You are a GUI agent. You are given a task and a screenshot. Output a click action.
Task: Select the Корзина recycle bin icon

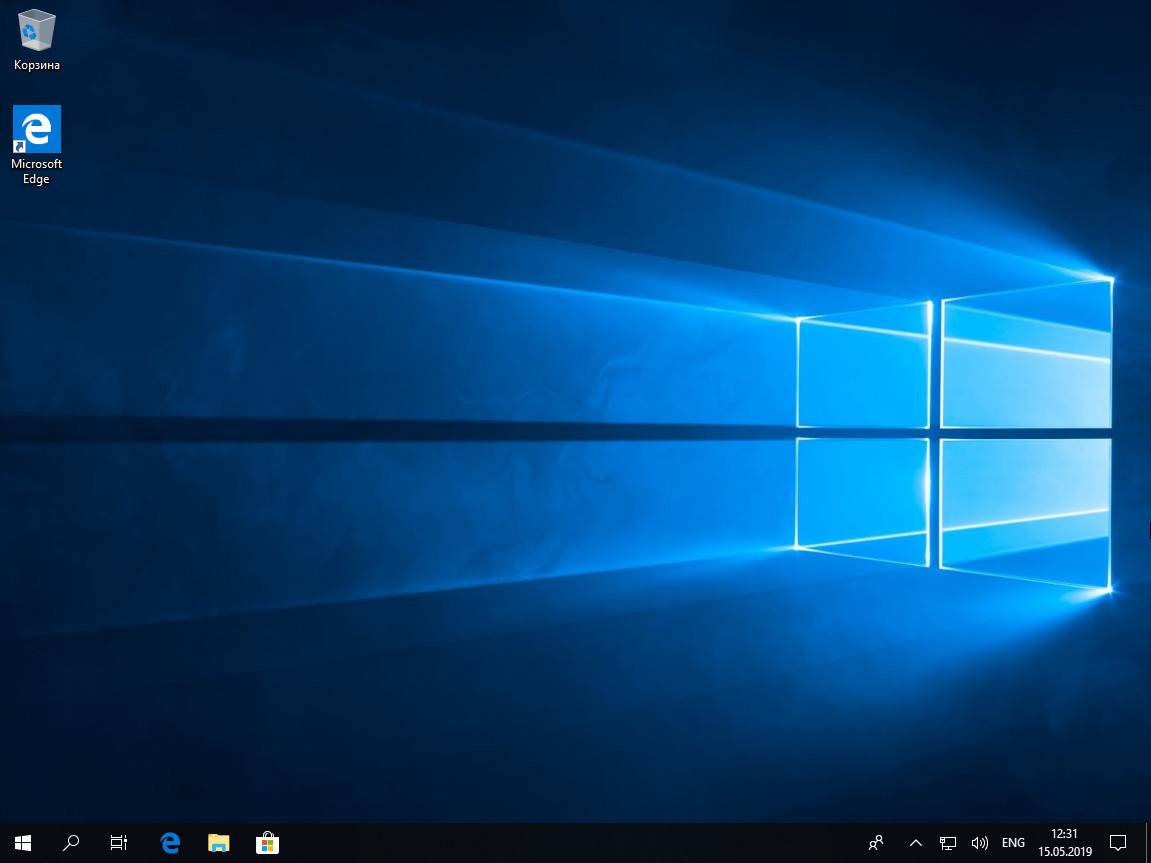point(36,40)
